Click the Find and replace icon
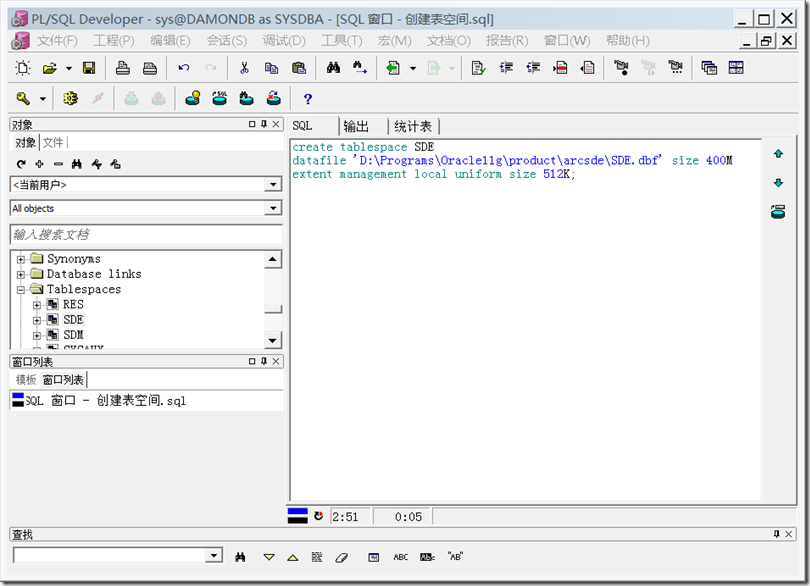Screen dimensions: 810x586 360,68
